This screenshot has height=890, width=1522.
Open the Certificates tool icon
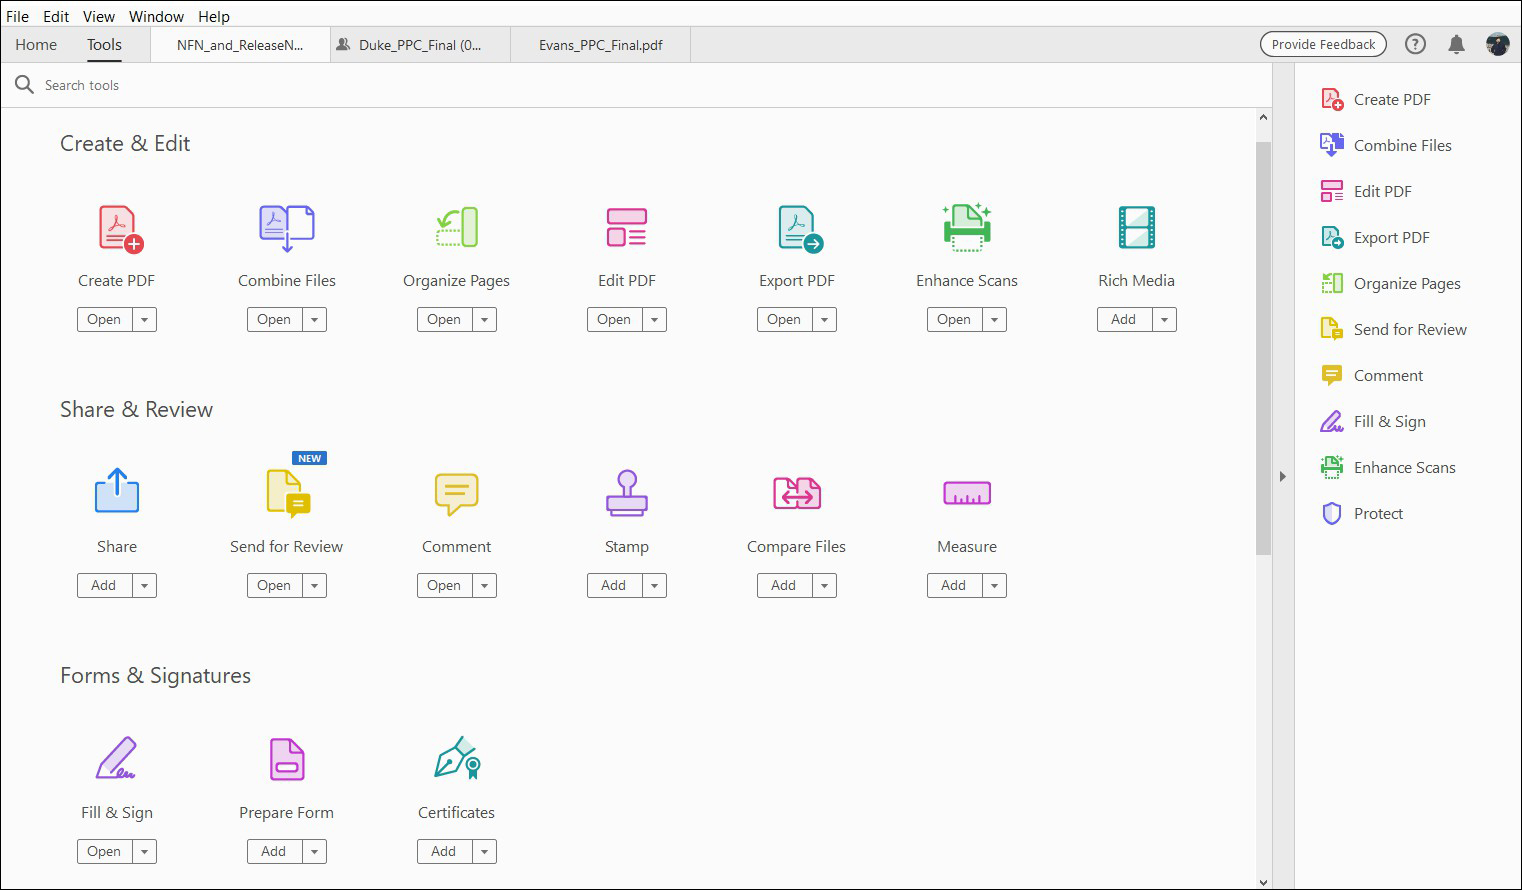pos(456,759)
